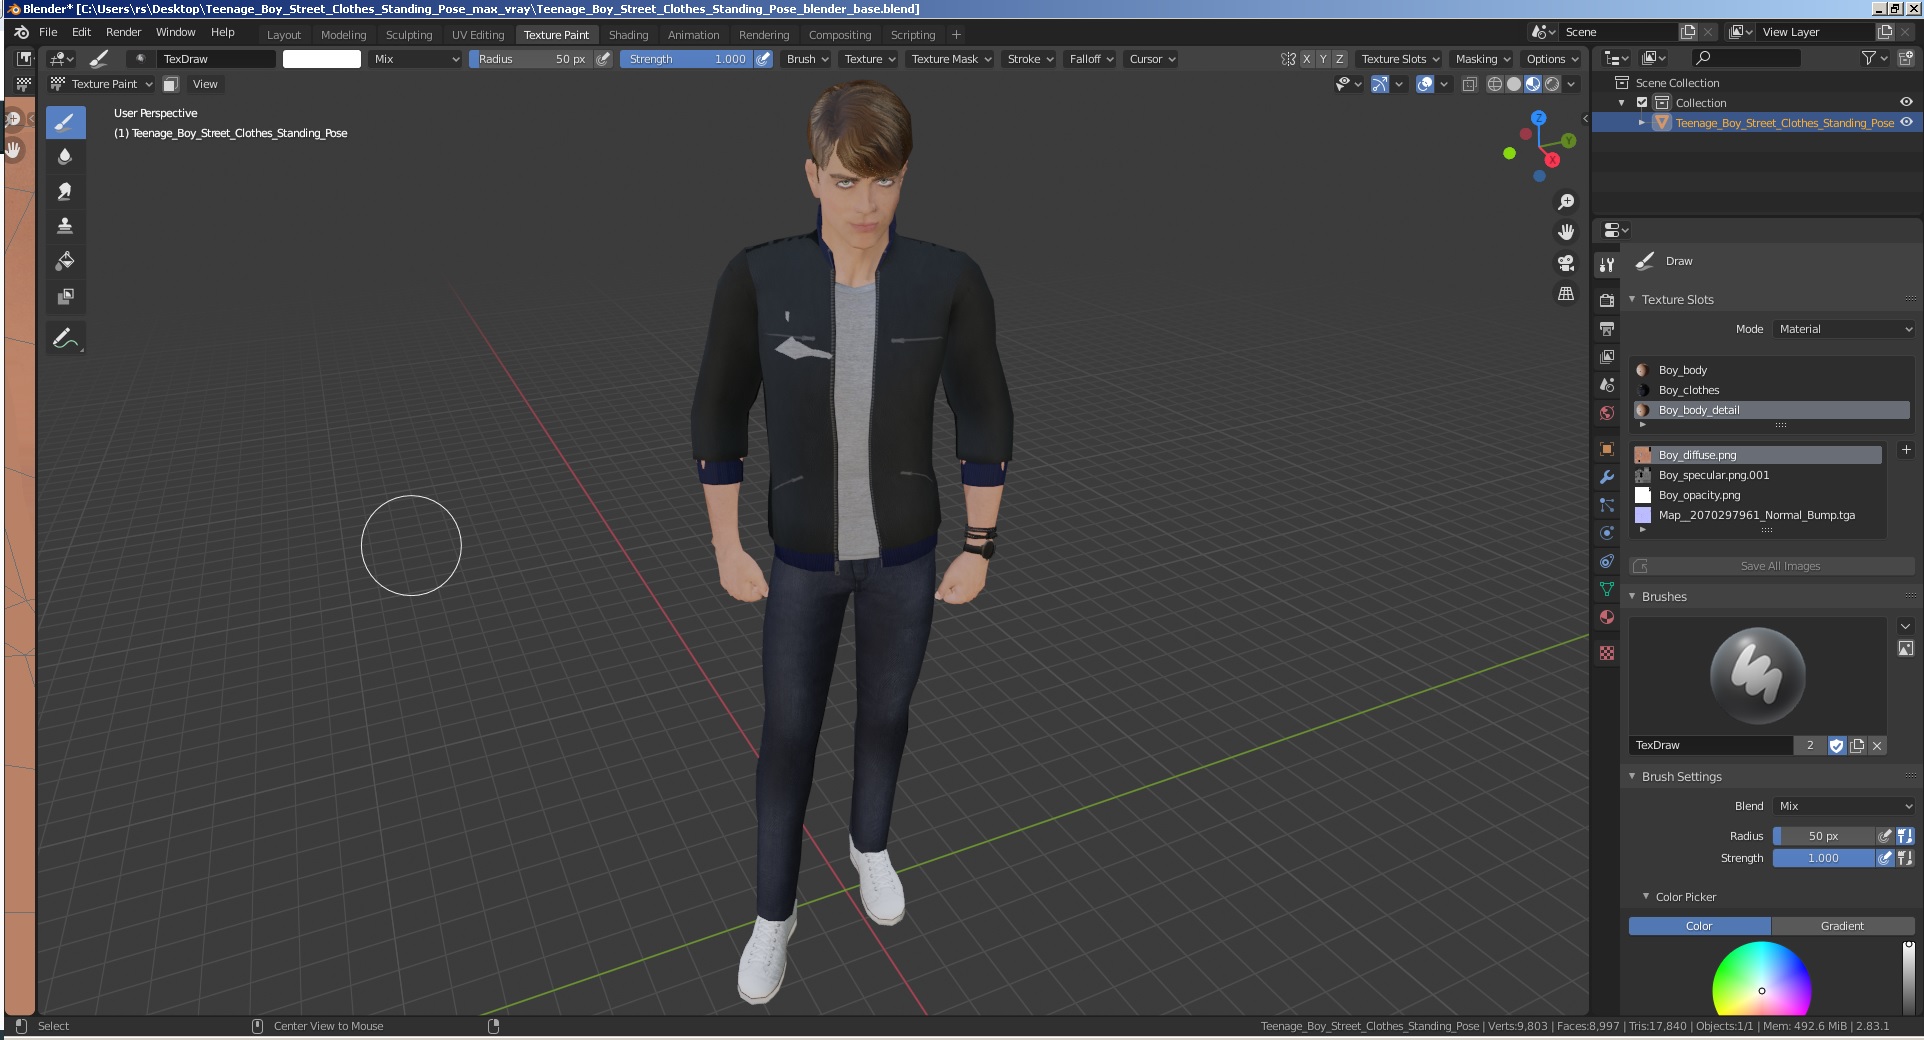This screenshot has width=1924, height=1040.
Task: Switch to Material Preview shading
Action: point(1533,84)
